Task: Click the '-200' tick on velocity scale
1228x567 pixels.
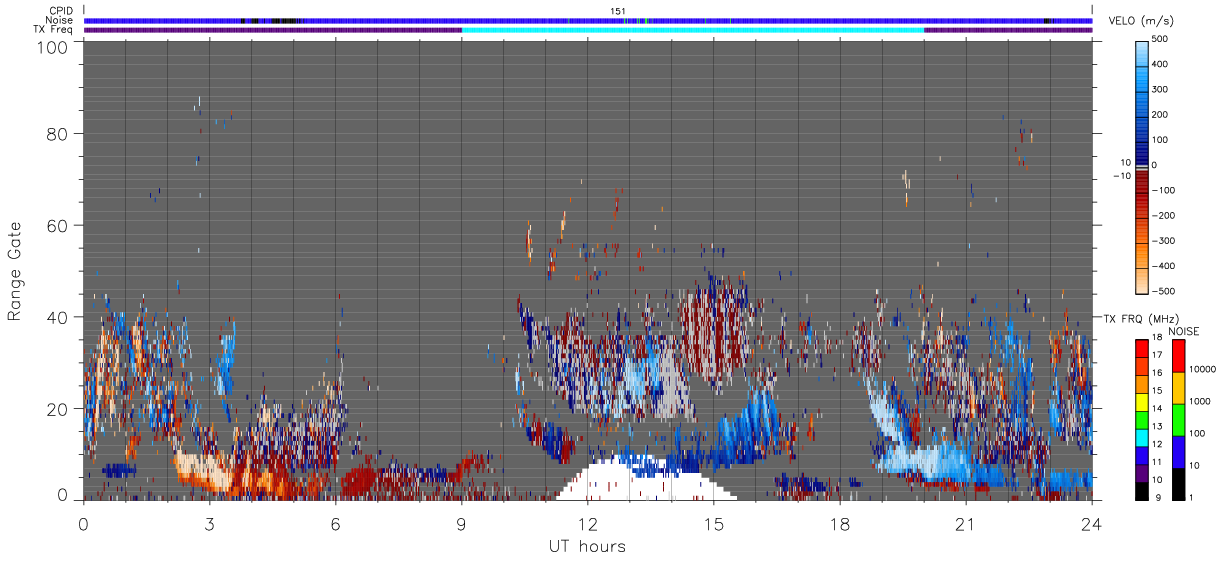Action: tap(1165, 215)
